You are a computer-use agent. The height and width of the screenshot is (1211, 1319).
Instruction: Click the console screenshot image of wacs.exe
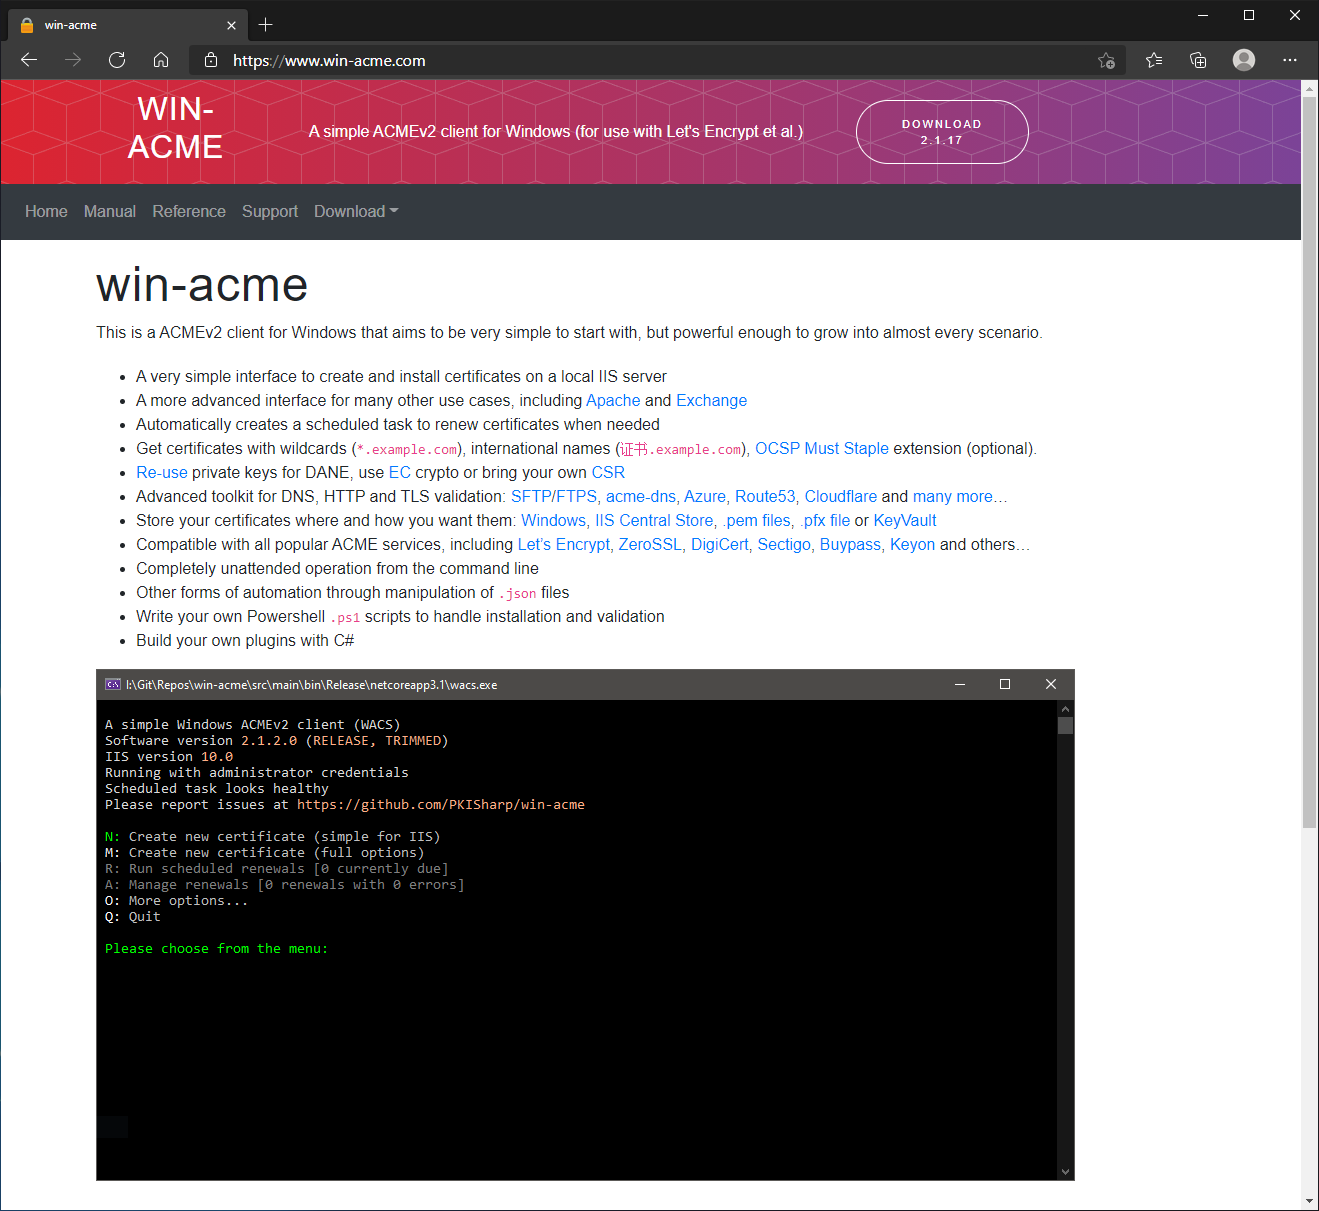tap(585, 925)
